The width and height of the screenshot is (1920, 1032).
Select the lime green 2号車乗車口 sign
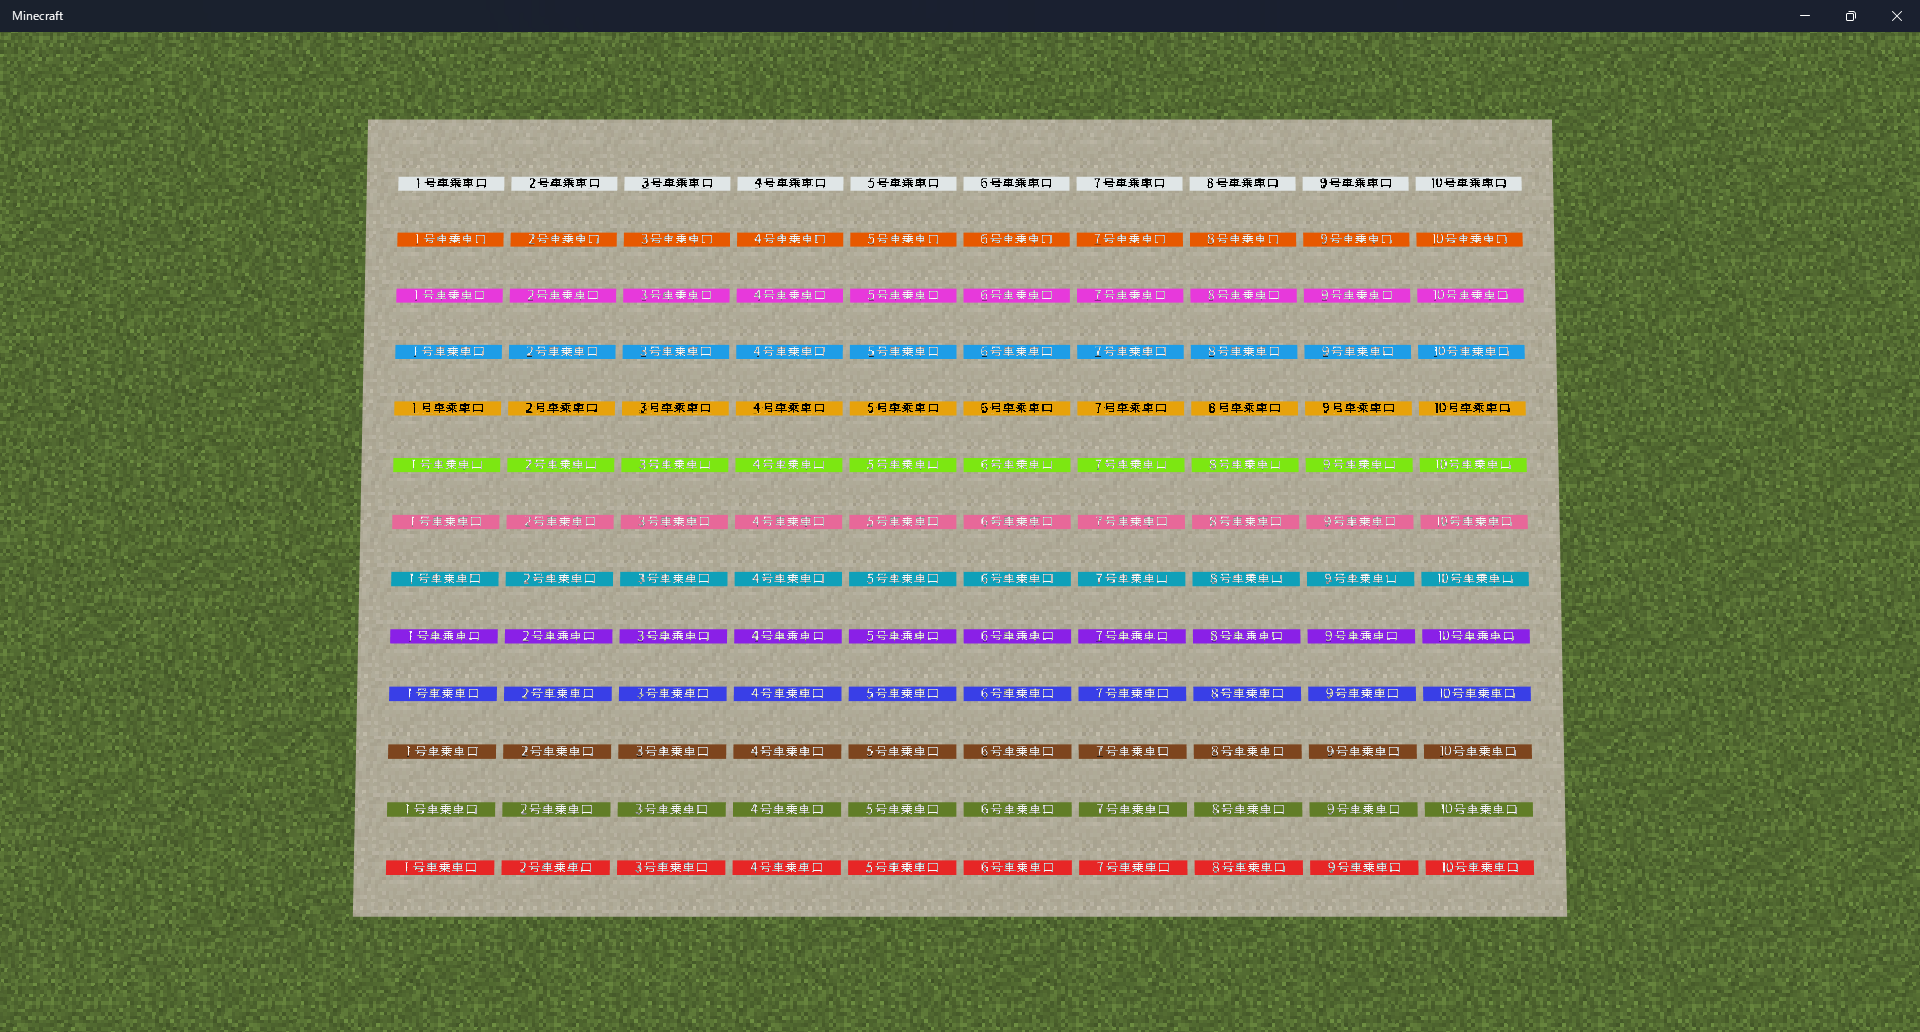(x=561, y=465)
